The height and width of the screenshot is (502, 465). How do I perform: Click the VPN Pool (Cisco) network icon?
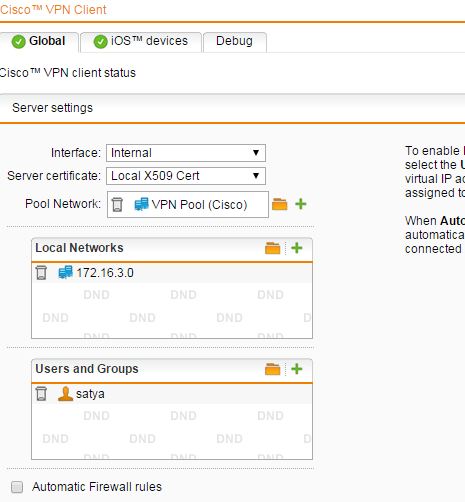[x=141, y=204]
